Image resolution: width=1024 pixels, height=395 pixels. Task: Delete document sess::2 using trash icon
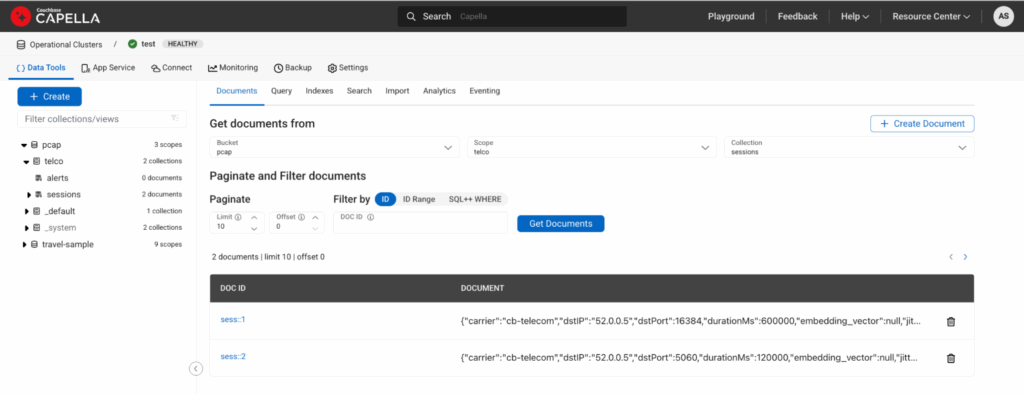(x=951, y=358)
